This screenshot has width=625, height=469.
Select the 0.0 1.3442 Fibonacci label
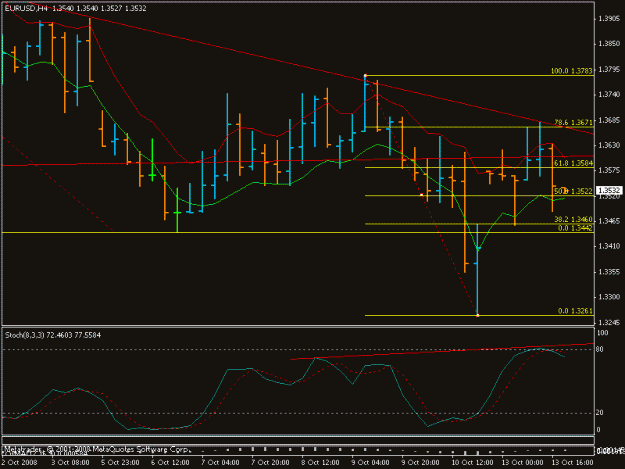click(575, 228)
